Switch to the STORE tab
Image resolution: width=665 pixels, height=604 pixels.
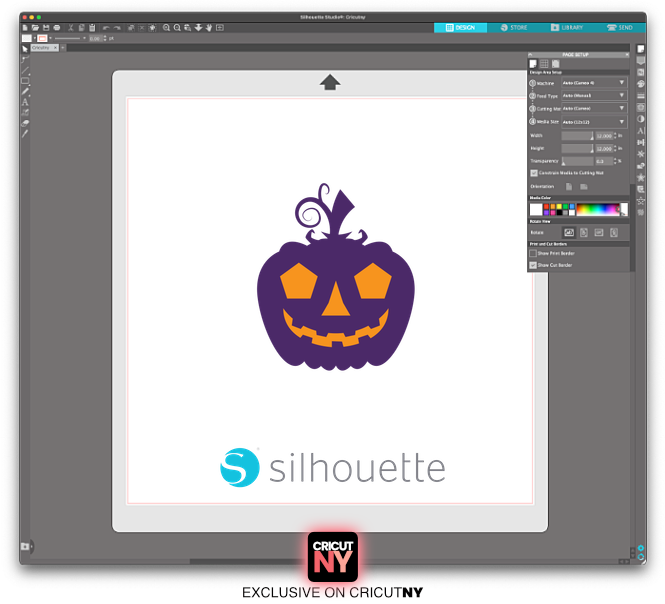coord(514,28)
